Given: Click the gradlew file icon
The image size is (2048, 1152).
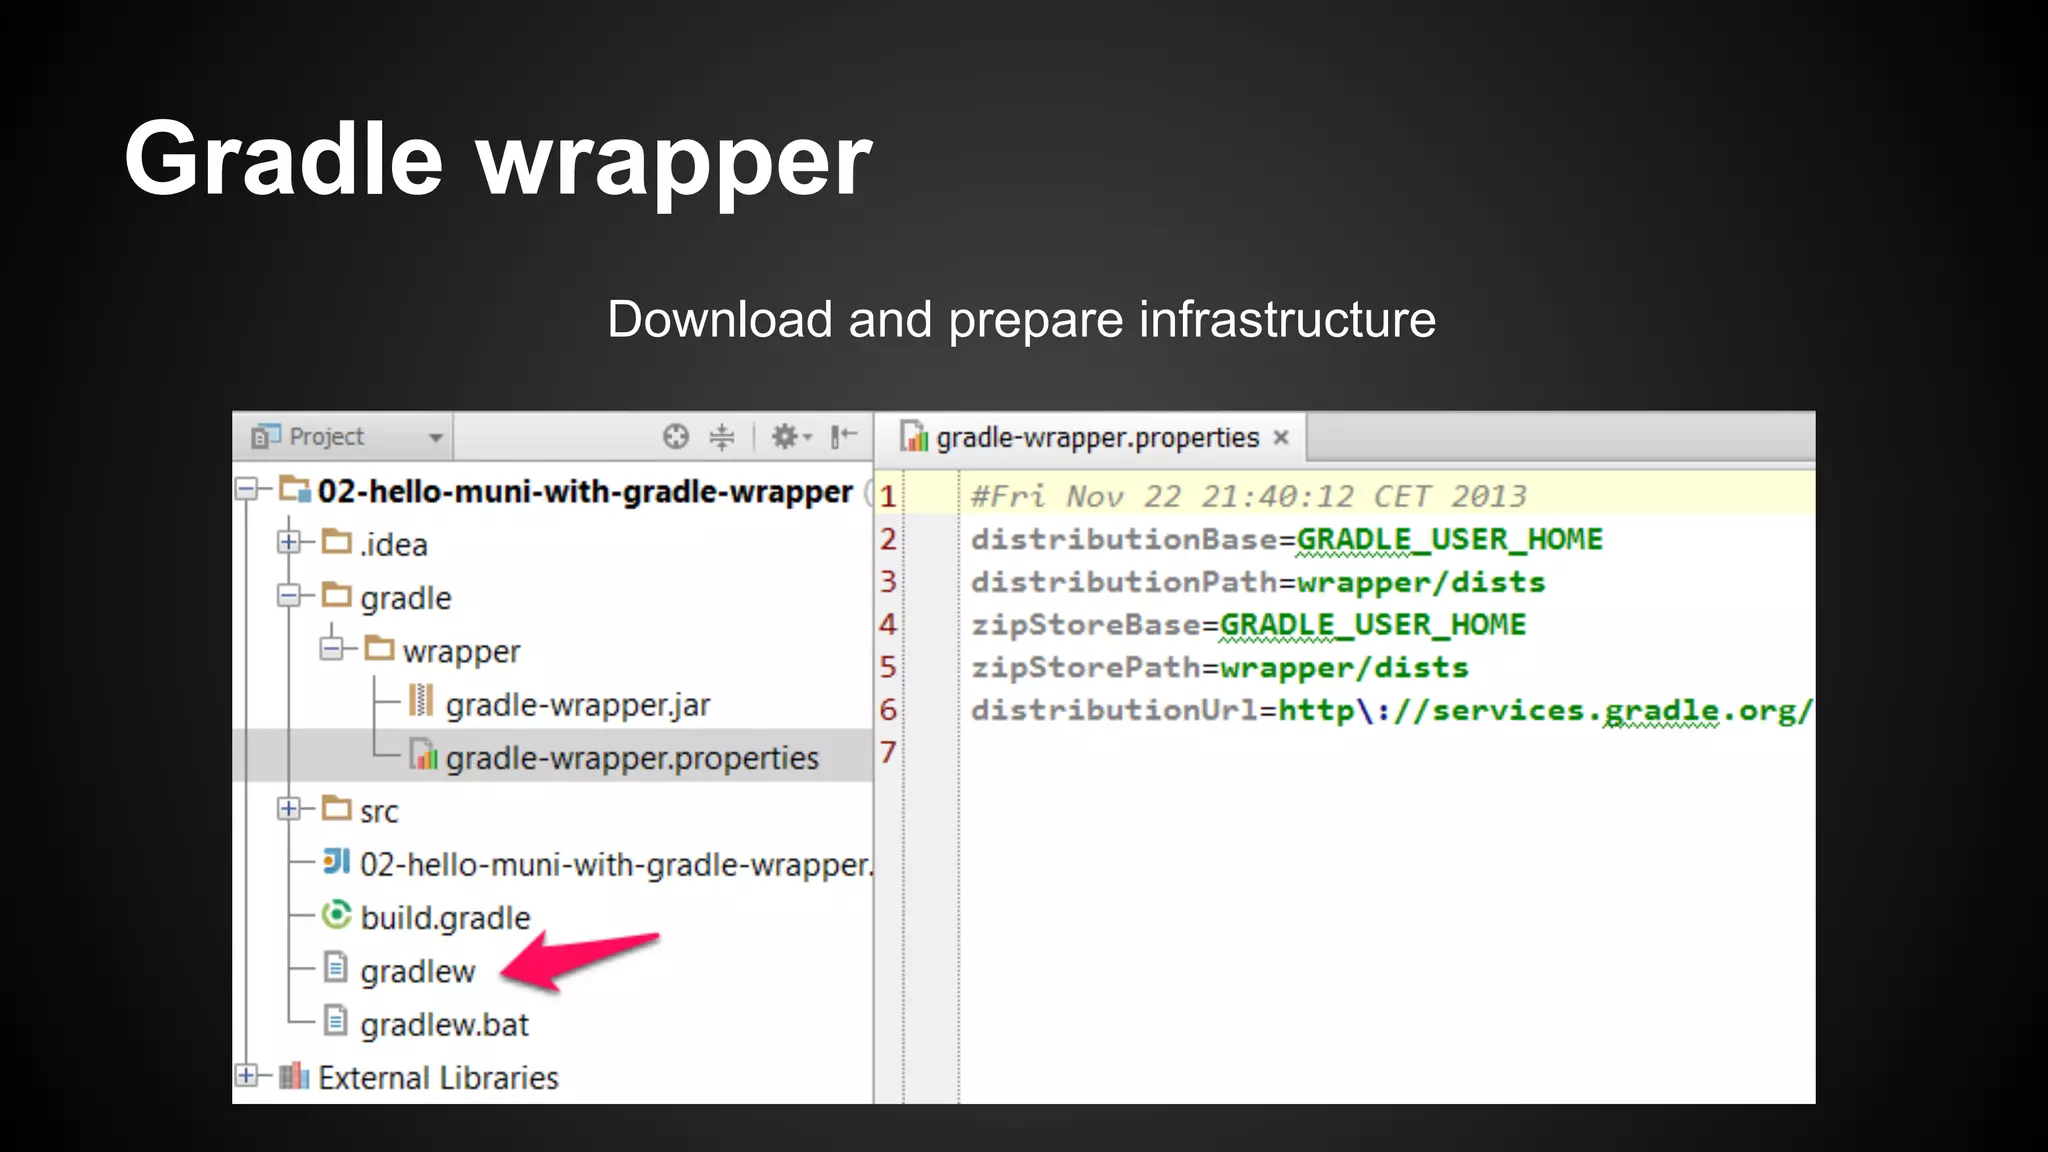Looking at the screenshot, I should (336, 968).
